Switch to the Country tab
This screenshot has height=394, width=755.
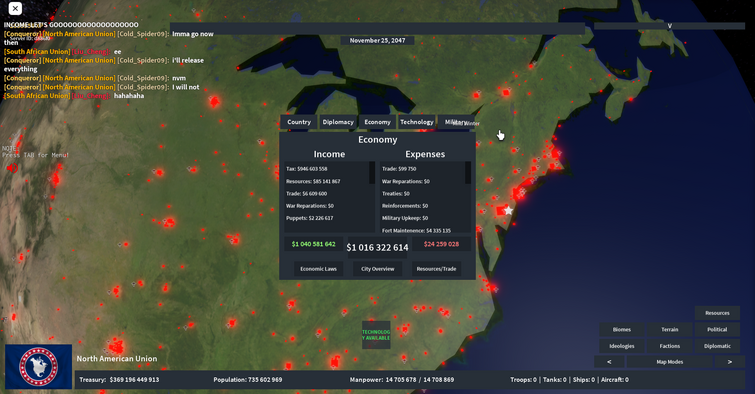coord(299,122)
